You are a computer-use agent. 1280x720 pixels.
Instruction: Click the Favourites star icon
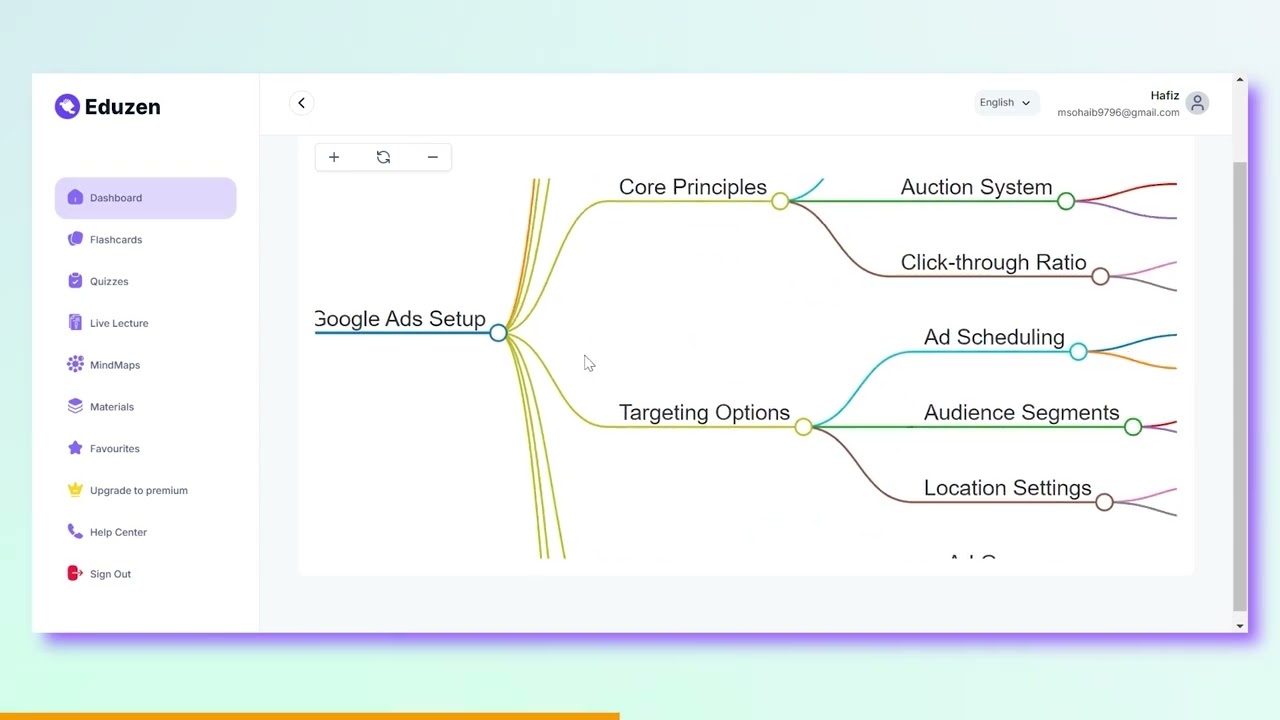pos(75,448)
